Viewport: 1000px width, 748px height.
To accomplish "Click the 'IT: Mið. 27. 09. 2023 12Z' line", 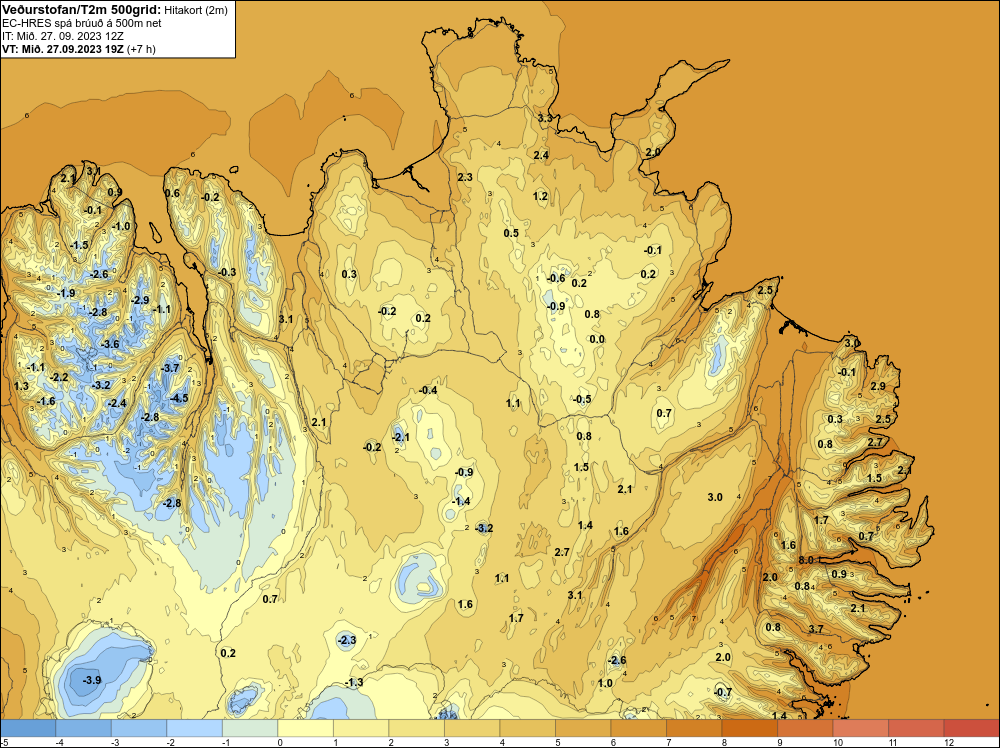I will coord(61,36).
